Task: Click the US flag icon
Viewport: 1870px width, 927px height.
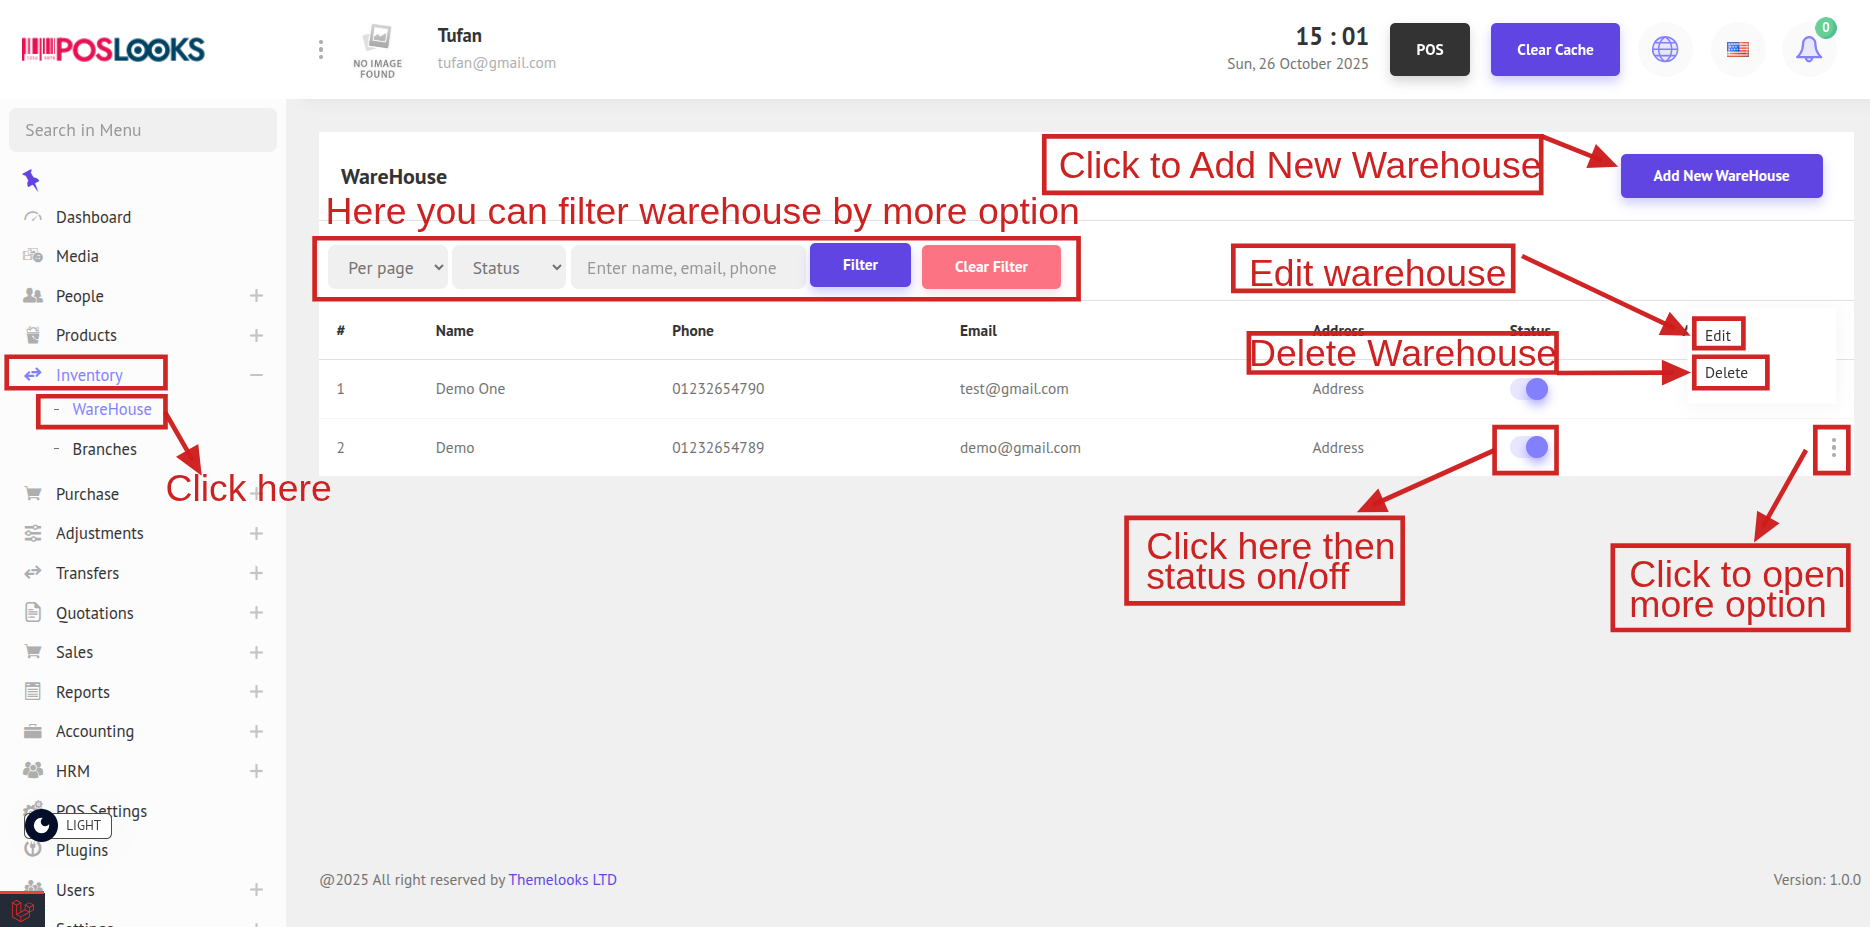Action: click(1738, 49)
